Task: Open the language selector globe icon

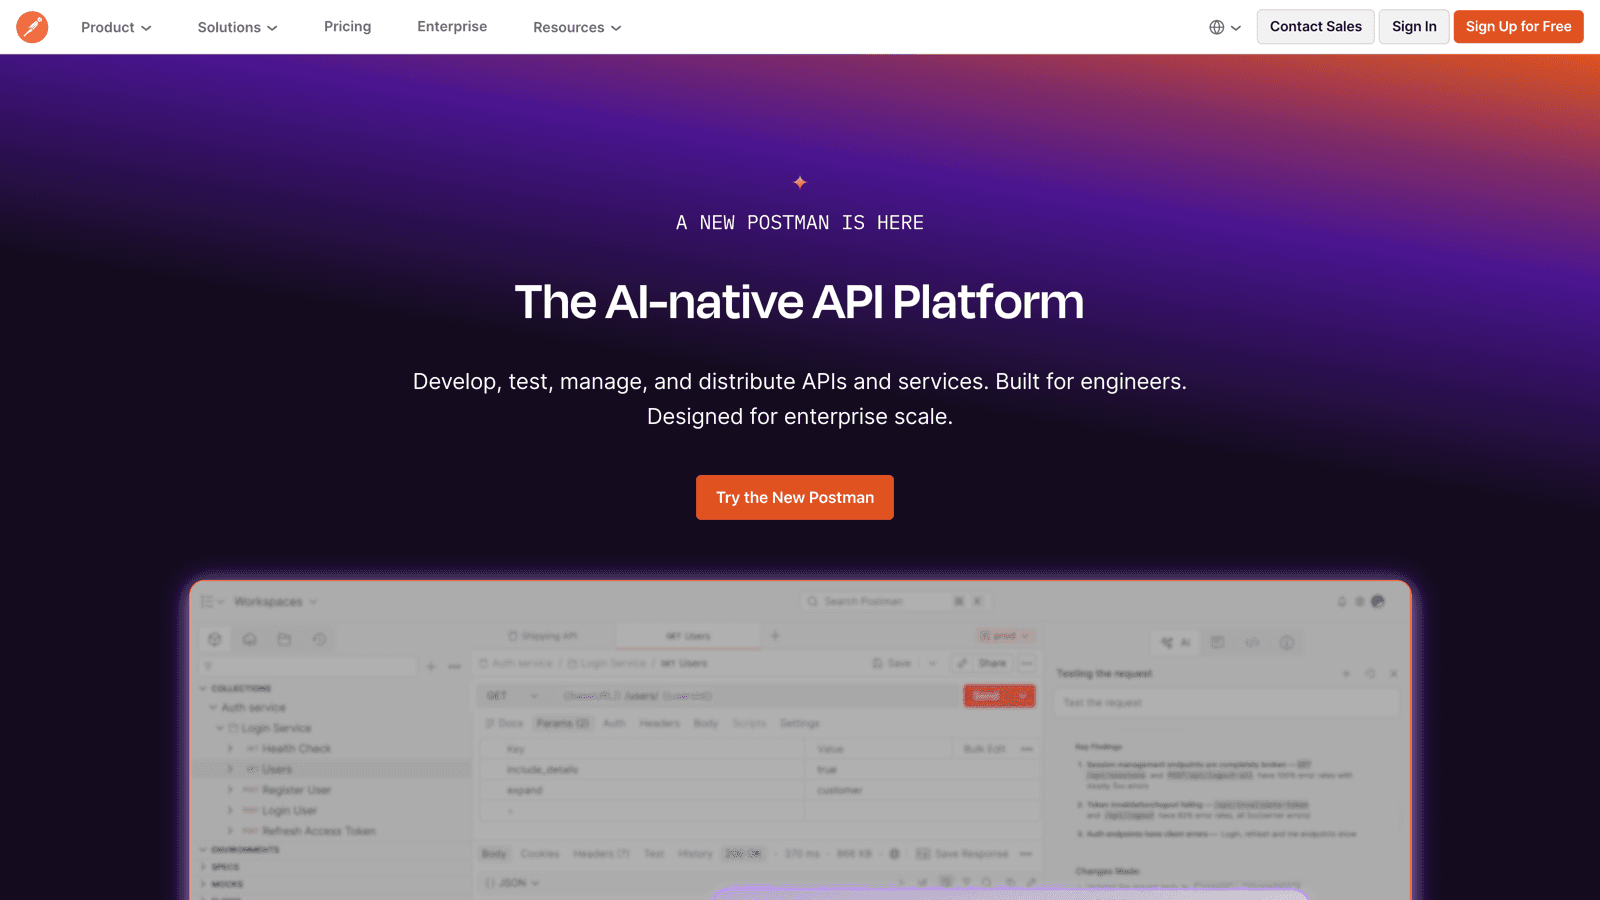Action: tap(1217, 27)
